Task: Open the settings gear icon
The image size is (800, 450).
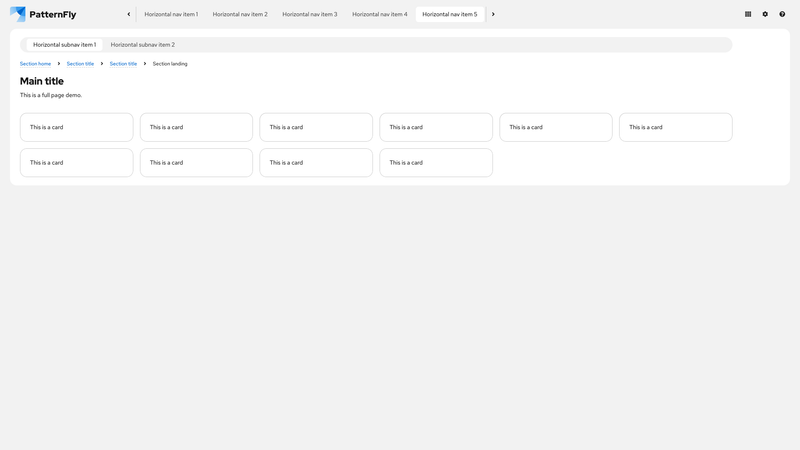Action: coord(765,14)
